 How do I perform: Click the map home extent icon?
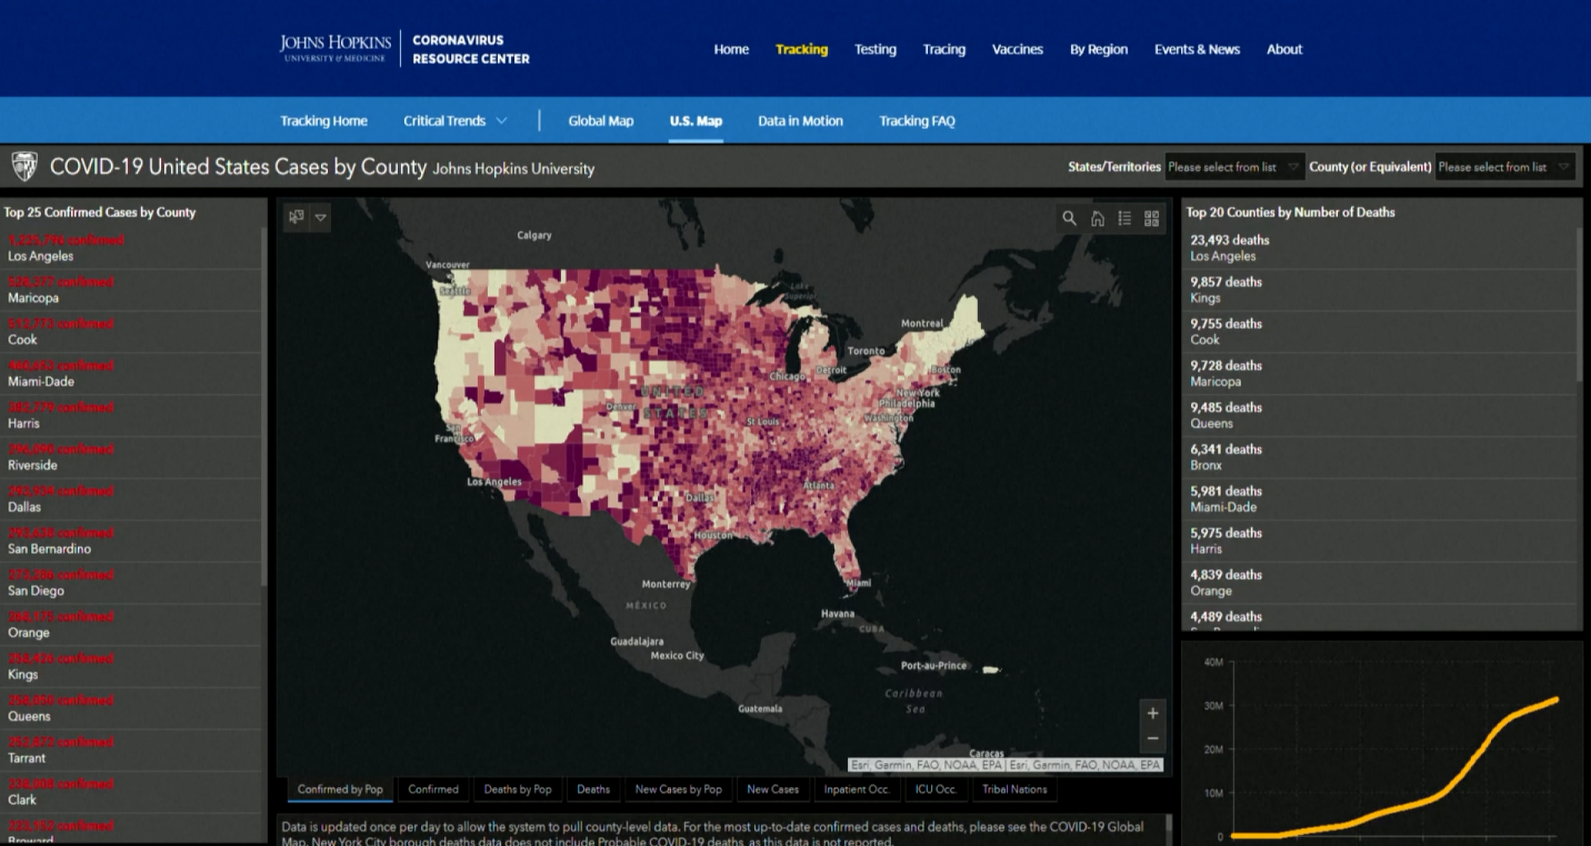[1097, 218]
